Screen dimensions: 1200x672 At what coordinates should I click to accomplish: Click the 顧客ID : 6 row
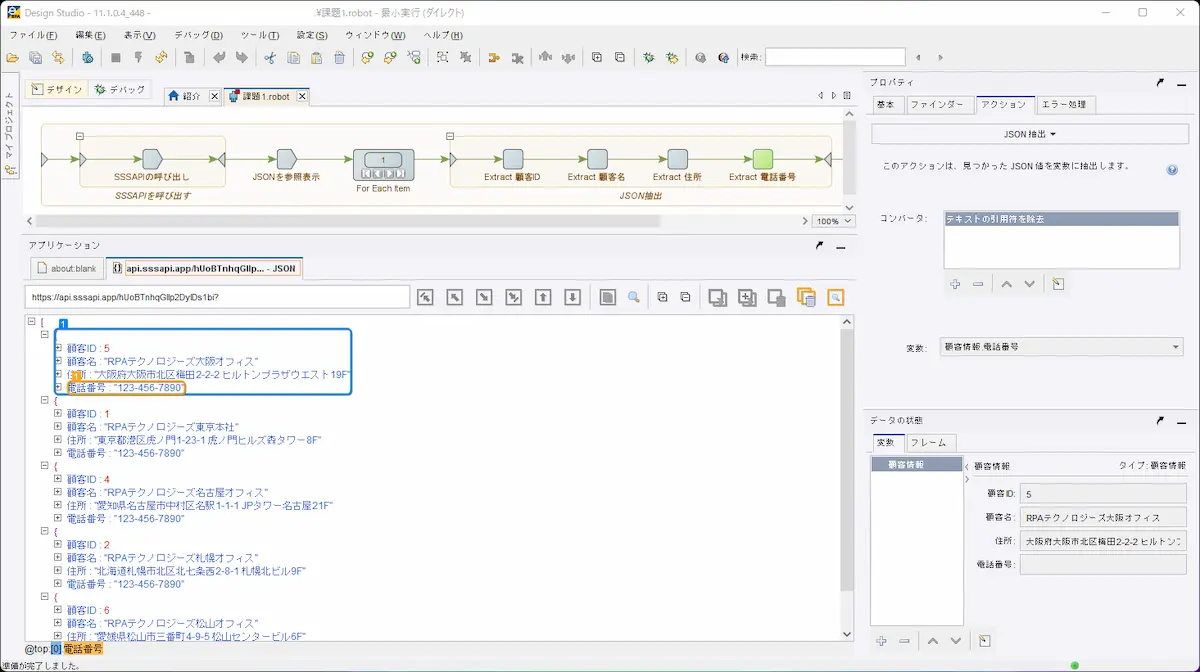point(88,609)
